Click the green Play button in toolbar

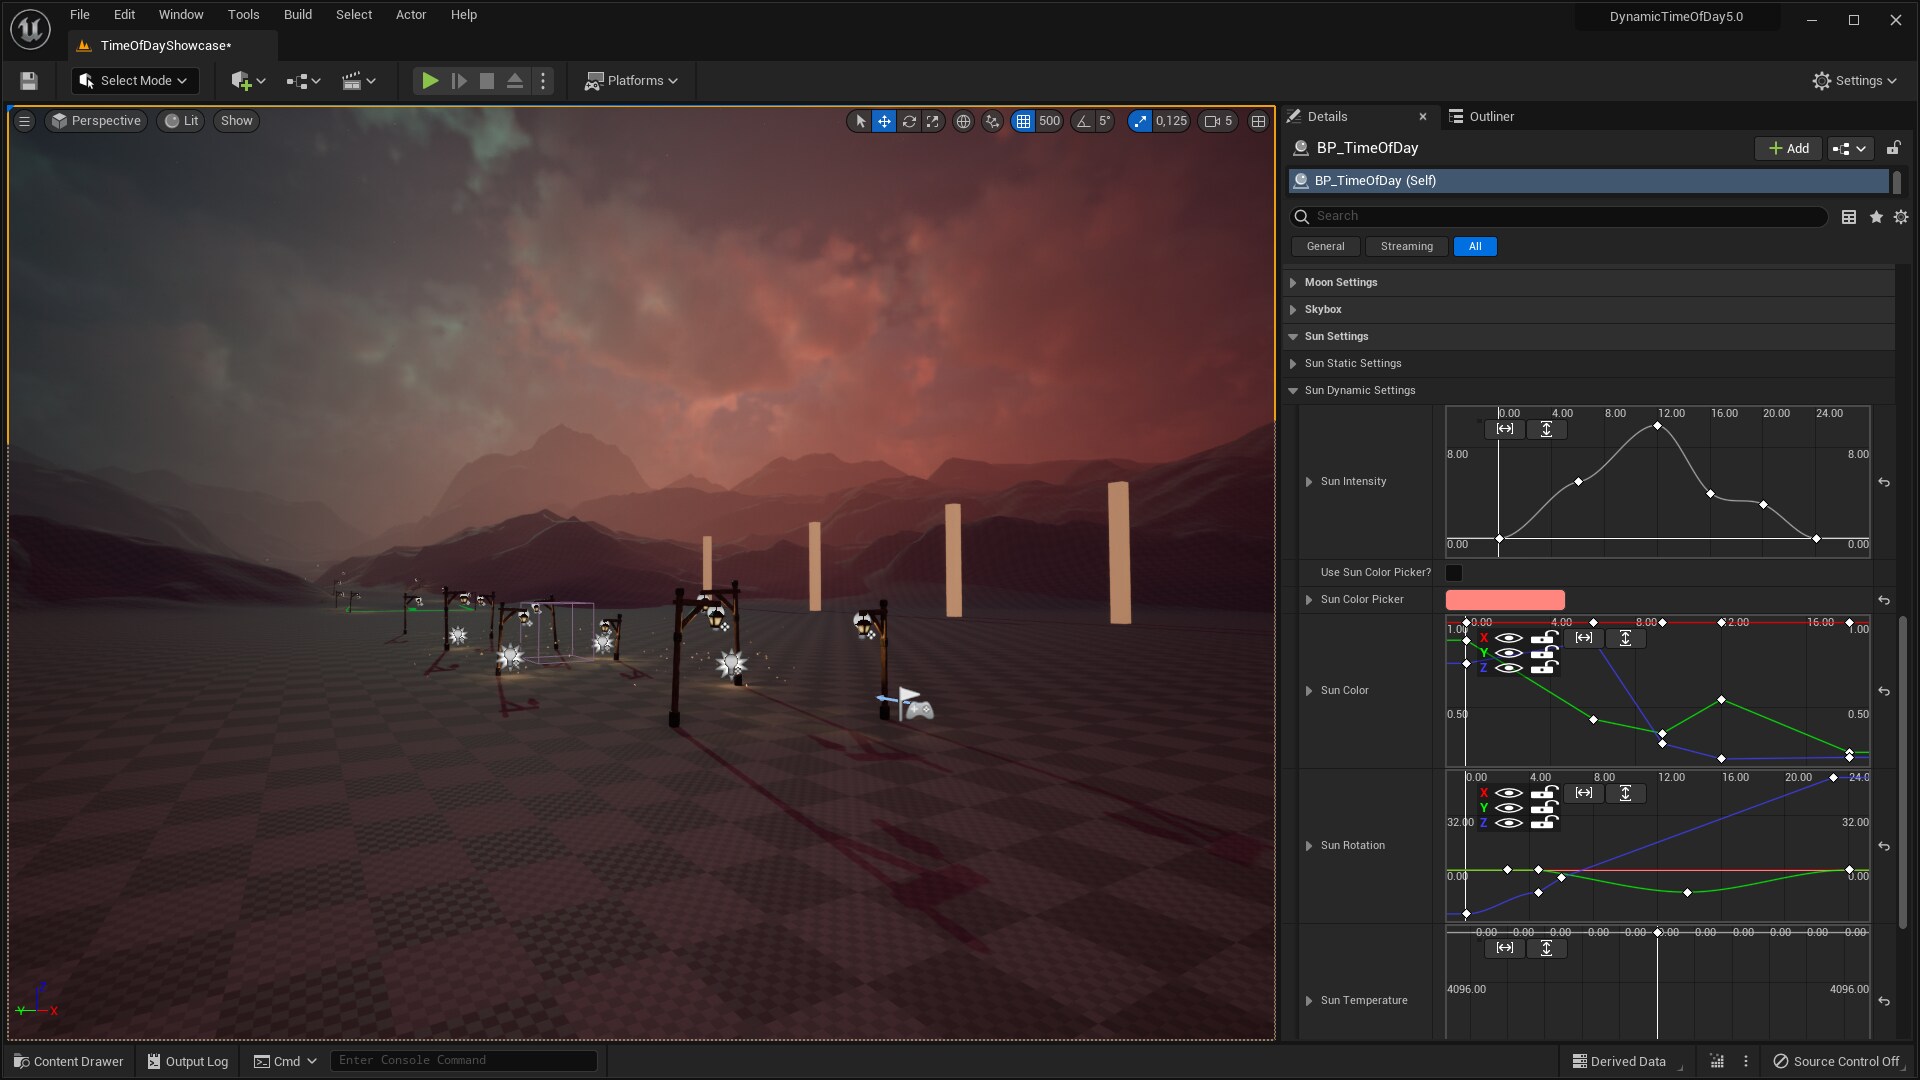(x=429, y=81)
